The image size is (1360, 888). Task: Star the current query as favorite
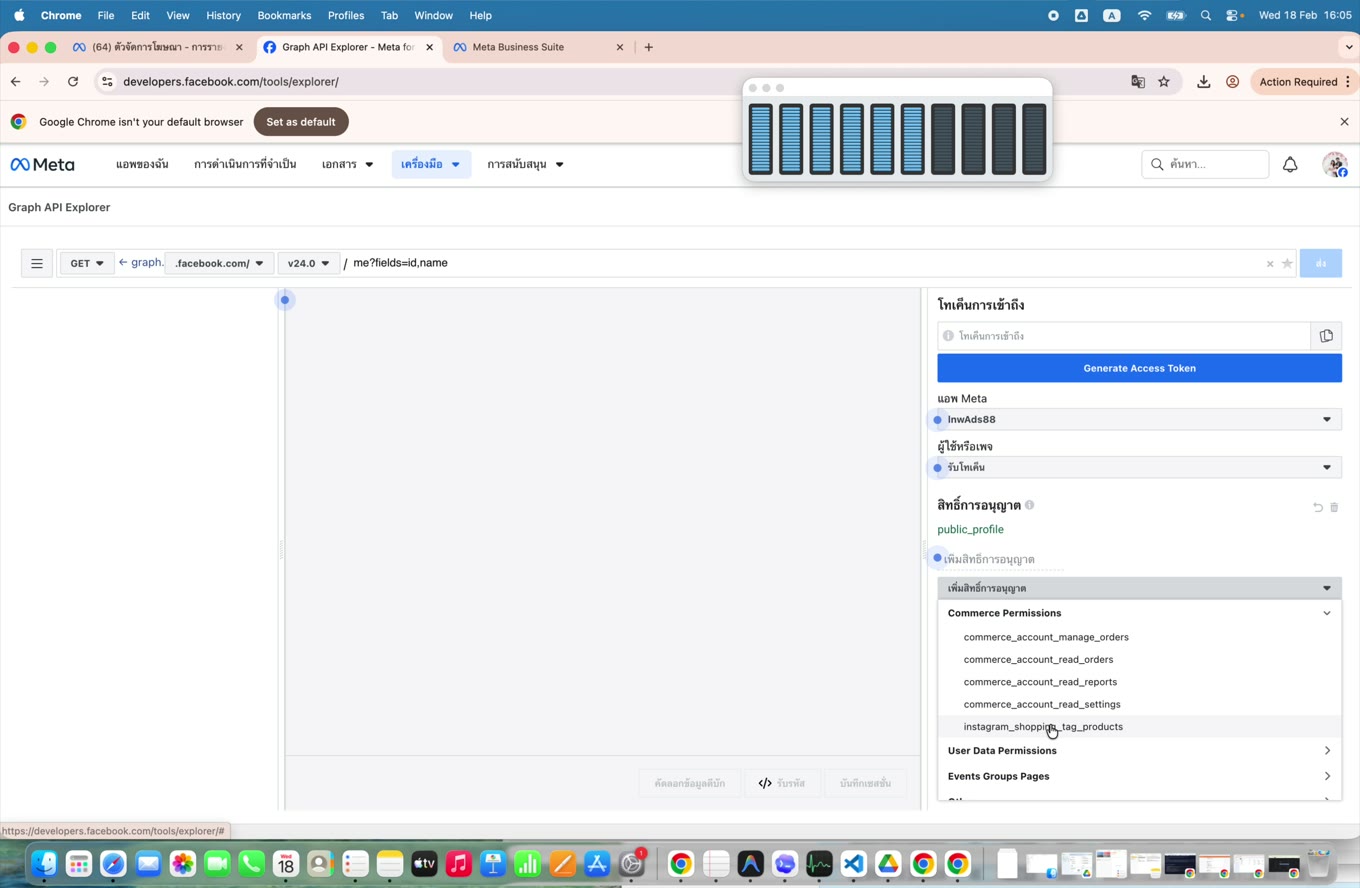(1287, 264)
